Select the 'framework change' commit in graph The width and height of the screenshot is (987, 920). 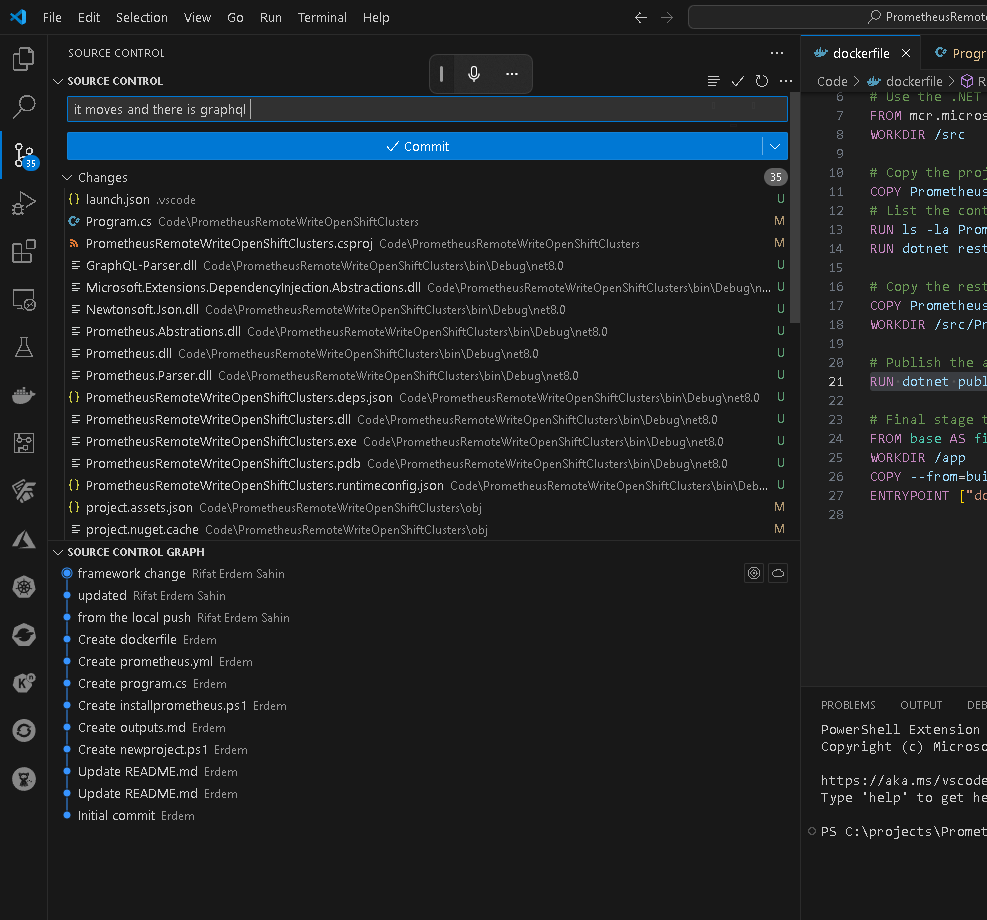click(422, 573)
